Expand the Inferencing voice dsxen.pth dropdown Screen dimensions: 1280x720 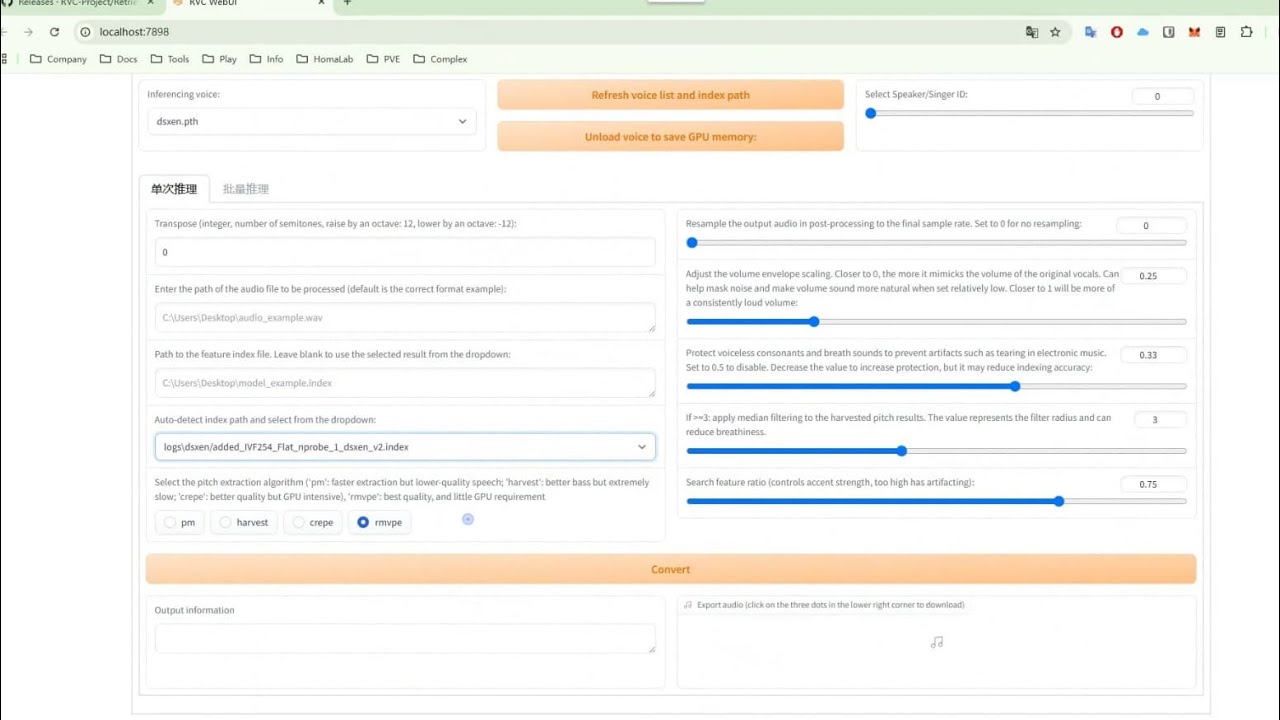(x=311, y=121)
